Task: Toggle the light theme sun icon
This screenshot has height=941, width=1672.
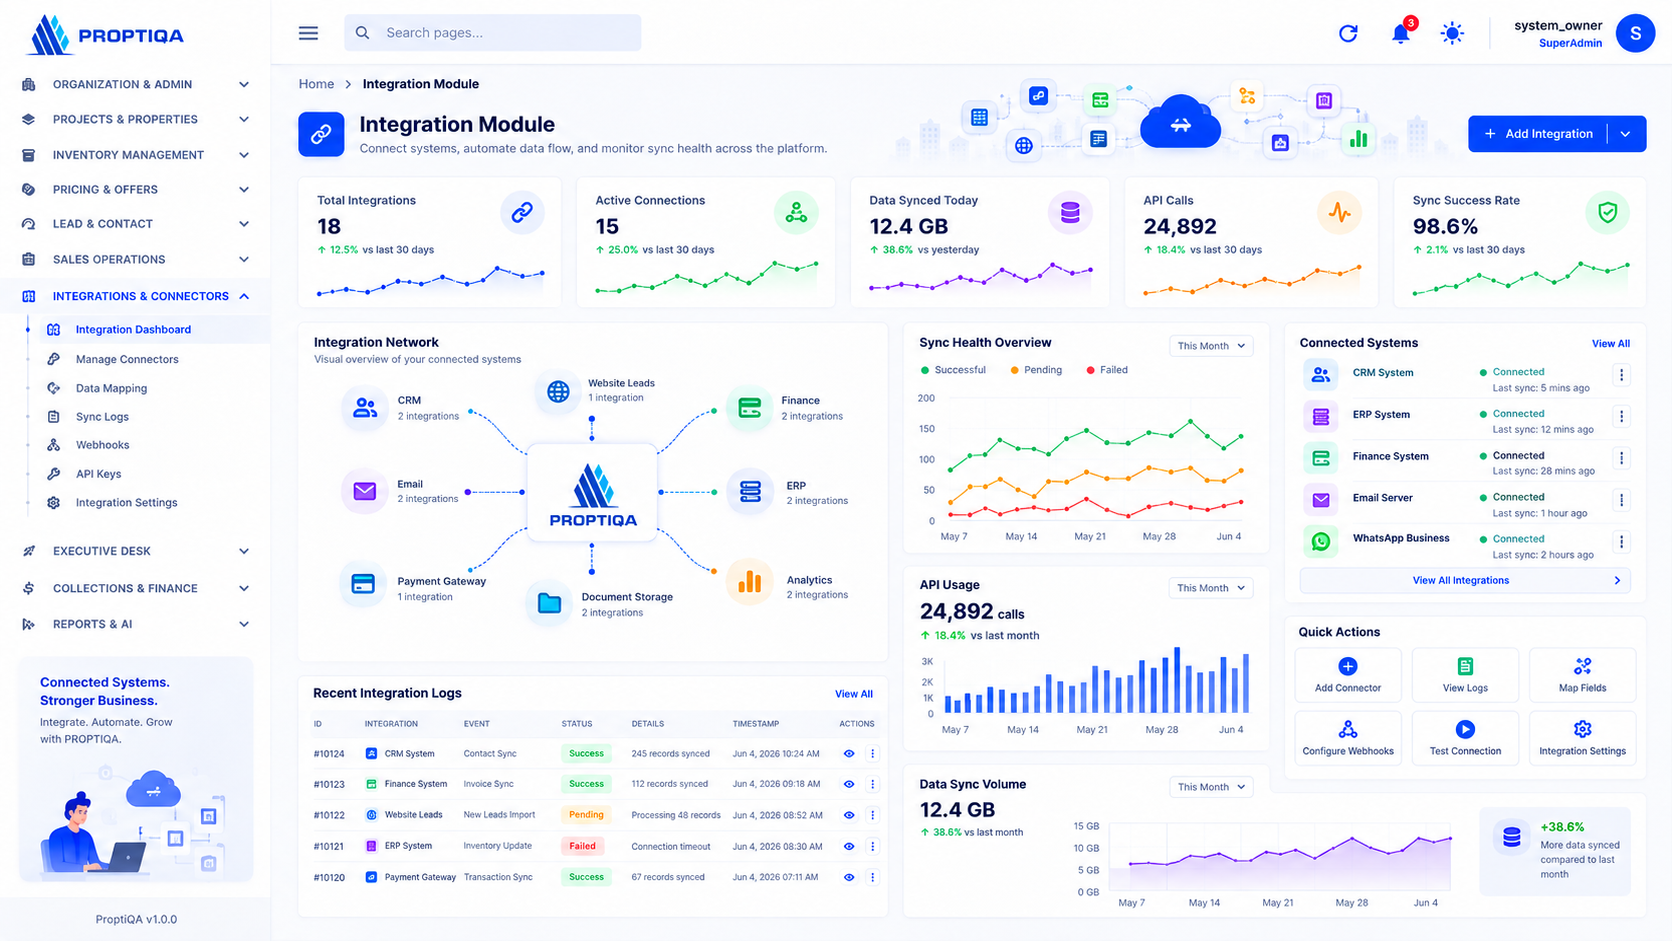Action: [x=1452, y=33]
